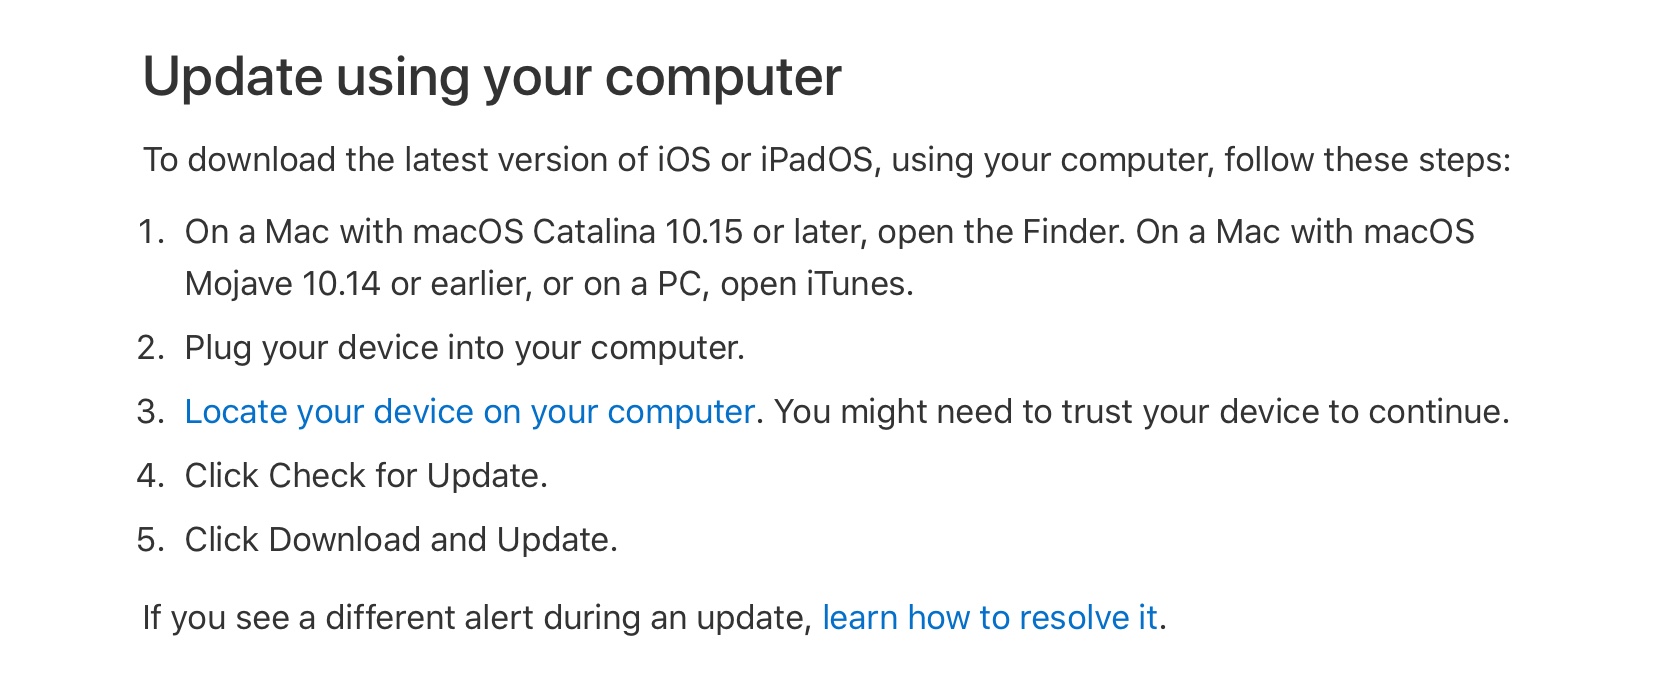Click the word 'iTunes' in step one
The width and height of the screenshot is (1668, 682).
click(859, 284)
